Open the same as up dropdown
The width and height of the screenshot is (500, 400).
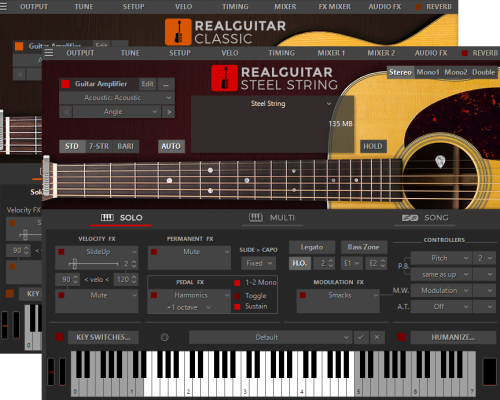coord(441,274)
